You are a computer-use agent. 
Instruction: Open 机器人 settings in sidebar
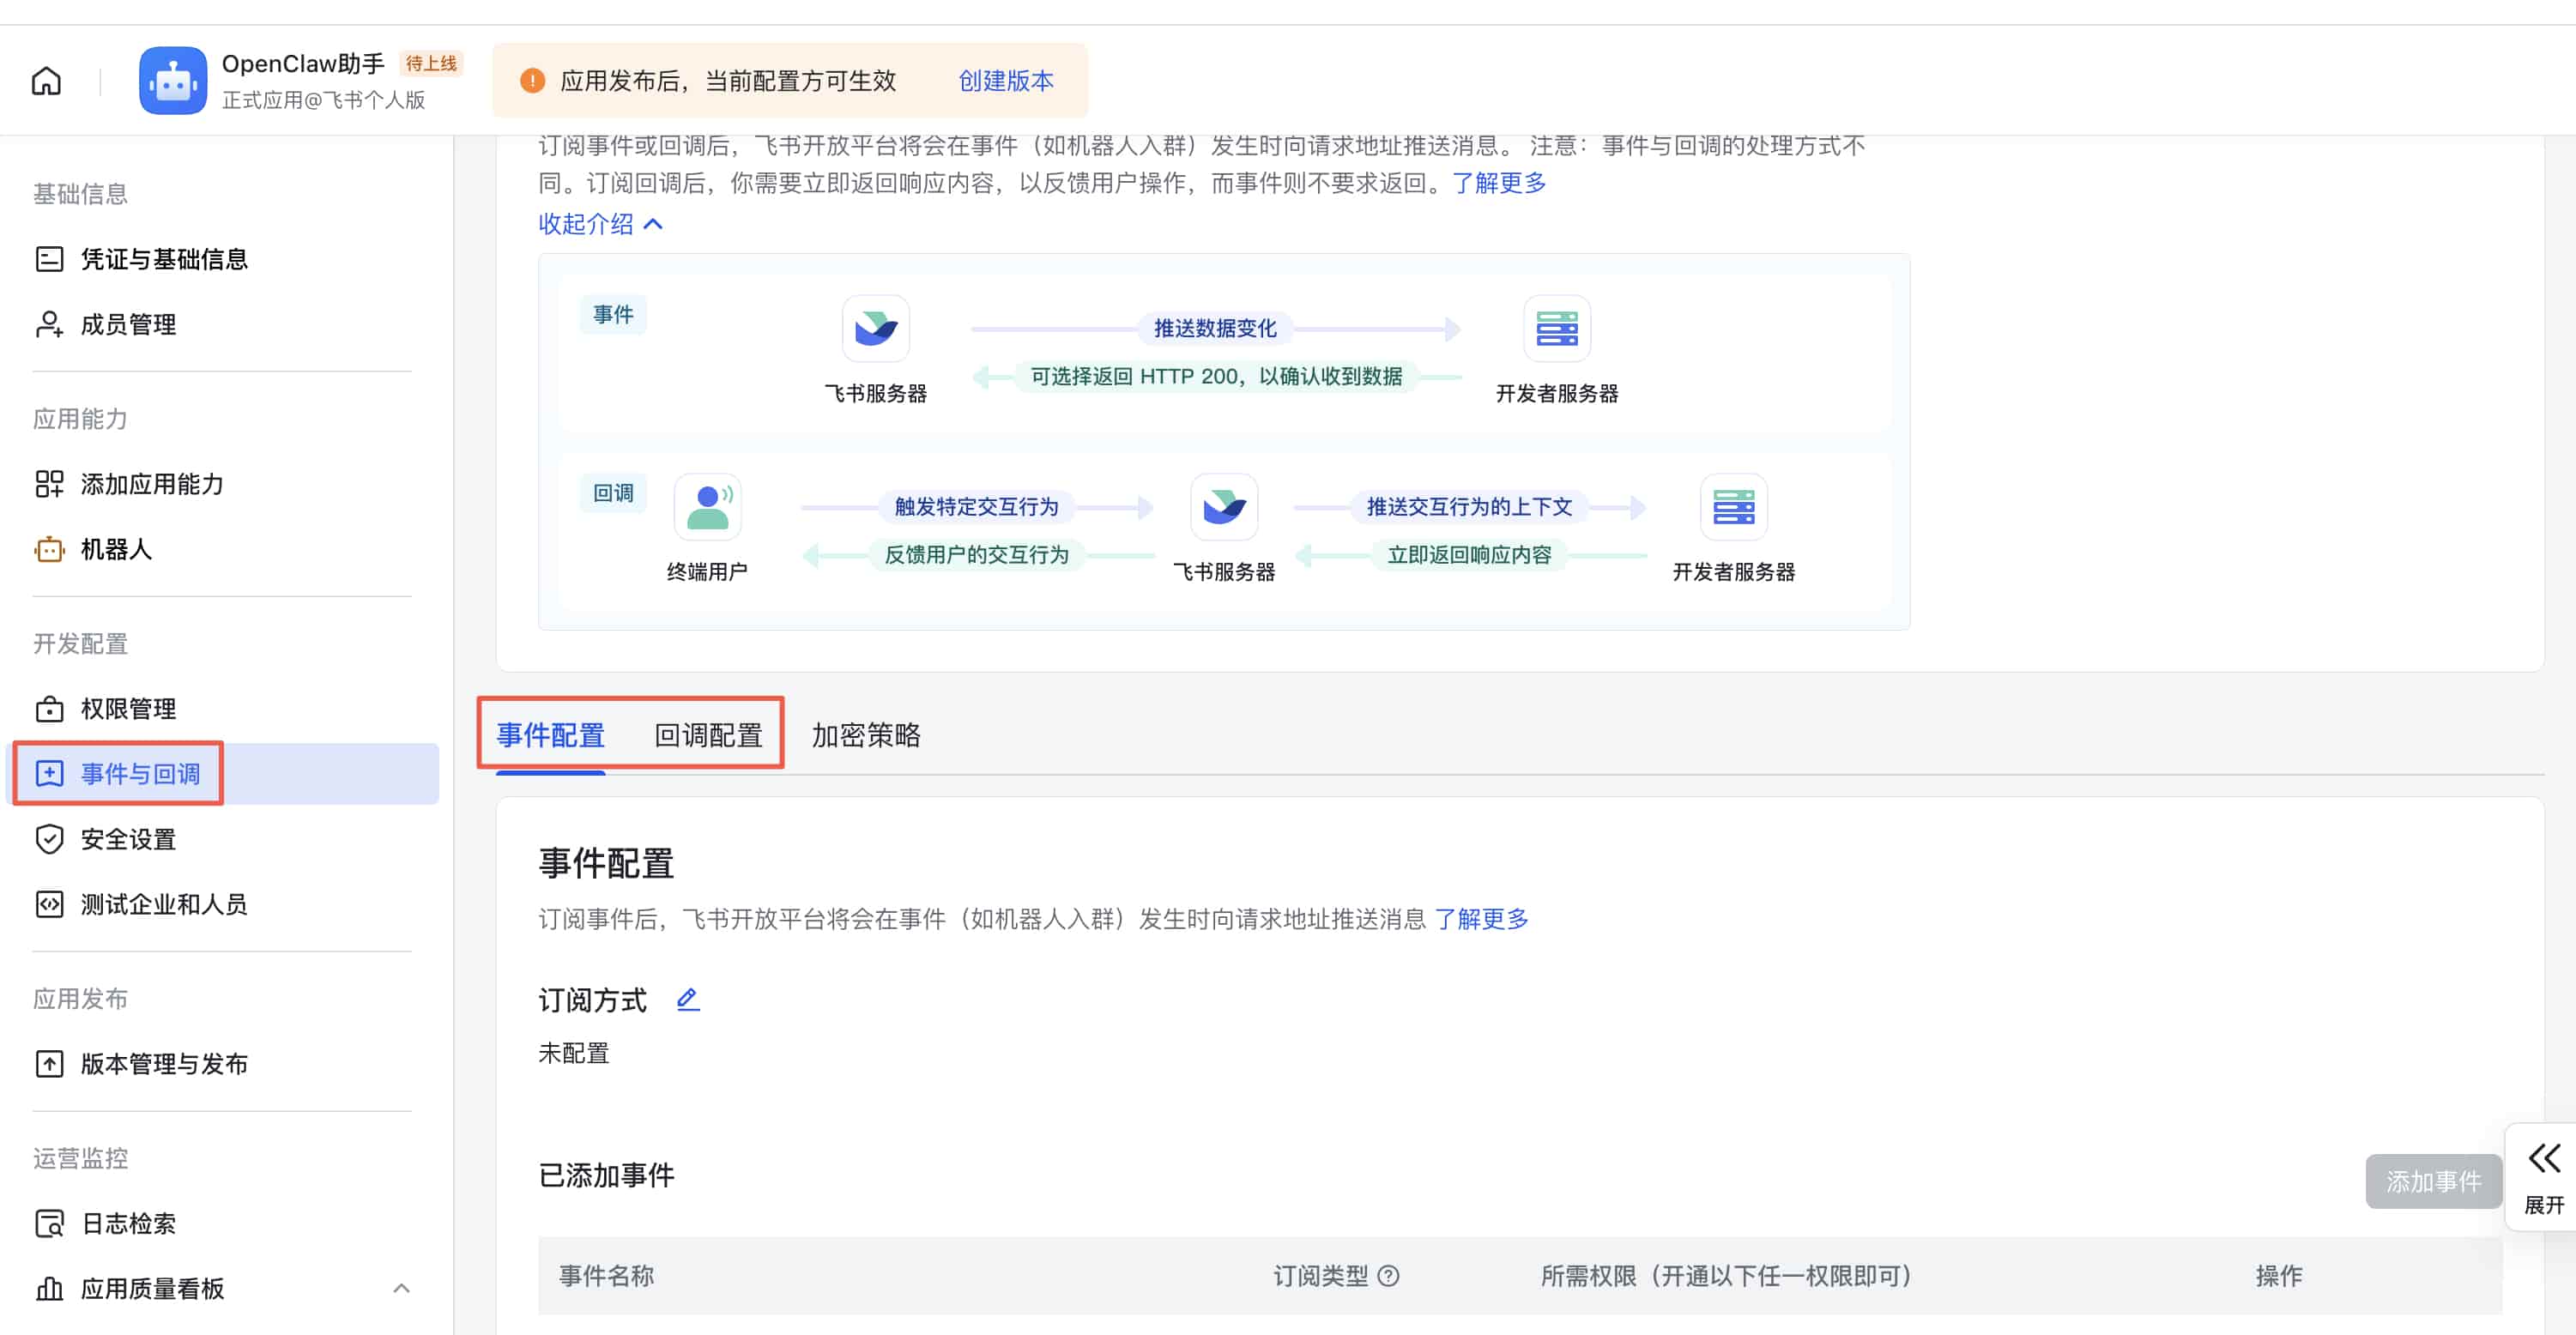[116, 549]
